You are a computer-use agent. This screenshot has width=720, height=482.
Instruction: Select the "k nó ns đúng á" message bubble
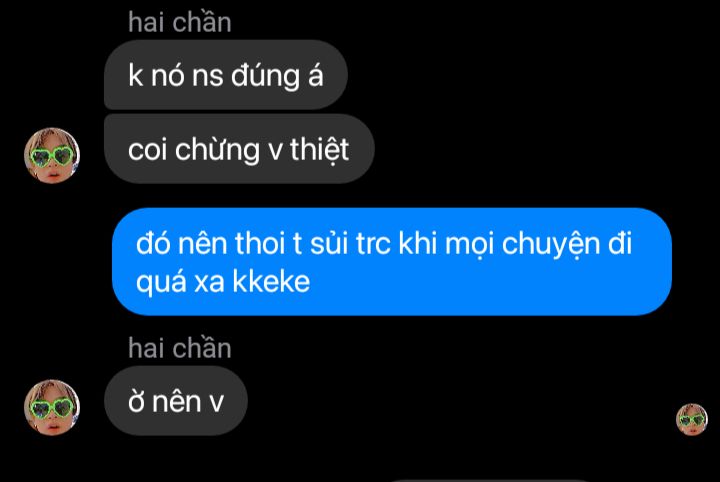225,75
